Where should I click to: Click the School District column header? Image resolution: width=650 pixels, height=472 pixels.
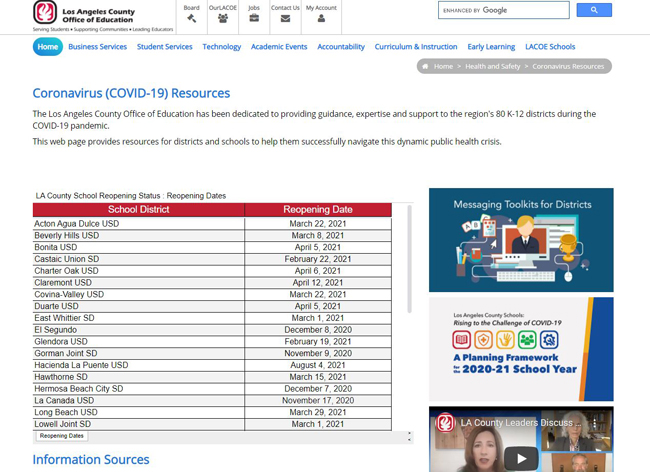tap(138, 210)
